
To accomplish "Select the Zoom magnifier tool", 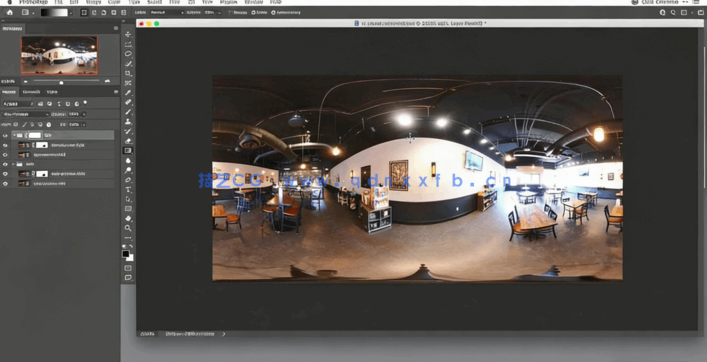I will pos(128,228).
